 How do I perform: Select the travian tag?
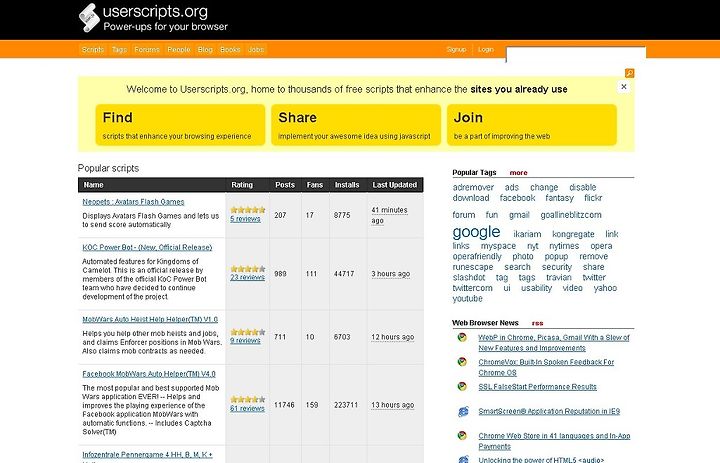559,277
